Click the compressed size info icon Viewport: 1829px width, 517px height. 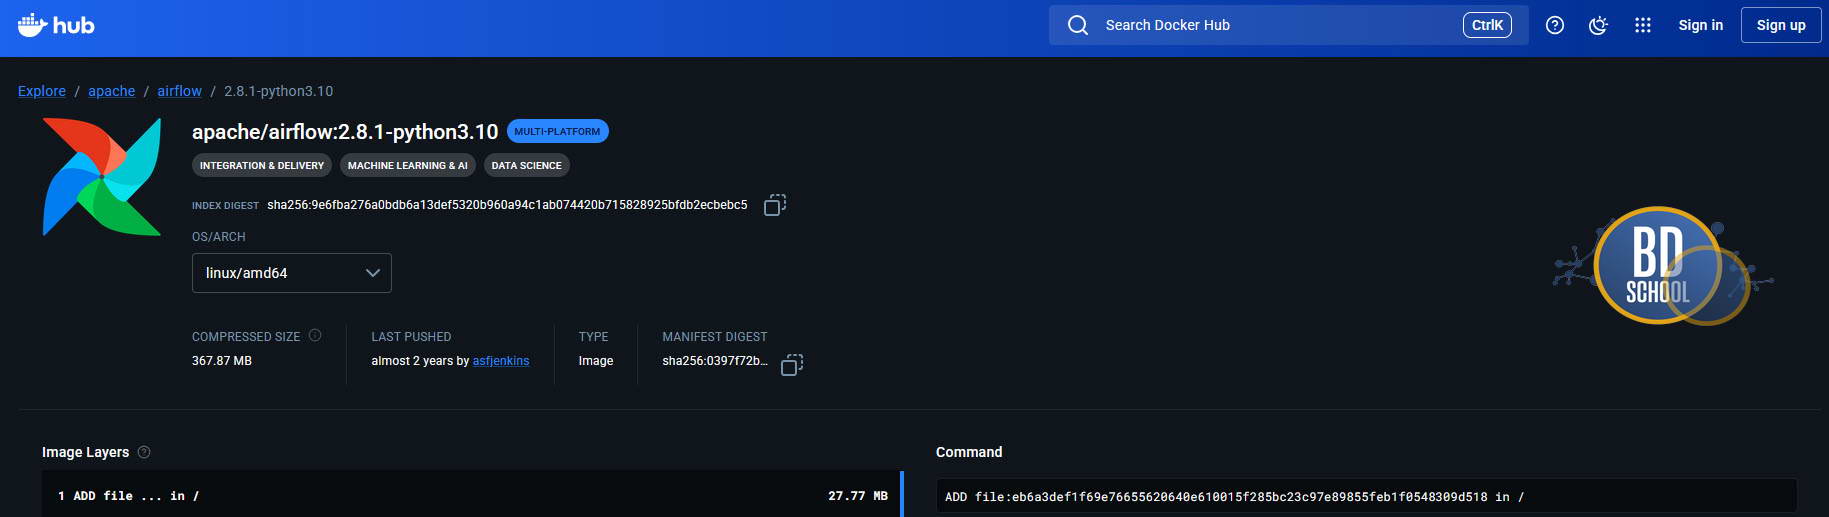click(x=315, y=336)
